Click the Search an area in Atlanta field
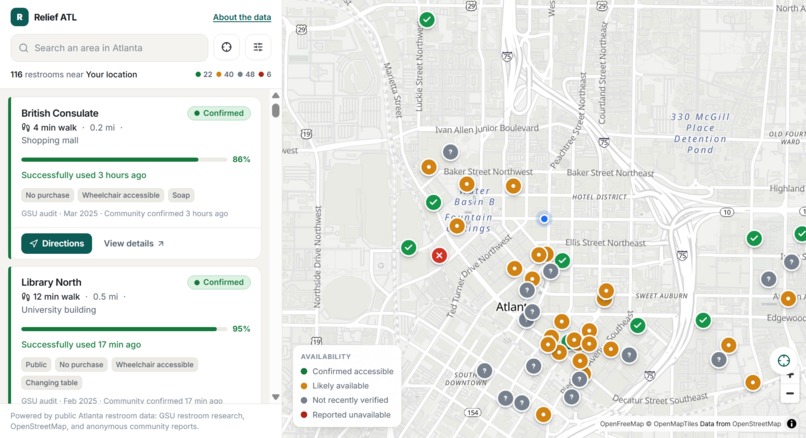The image size is (806, 438). (x=109, y=48)
